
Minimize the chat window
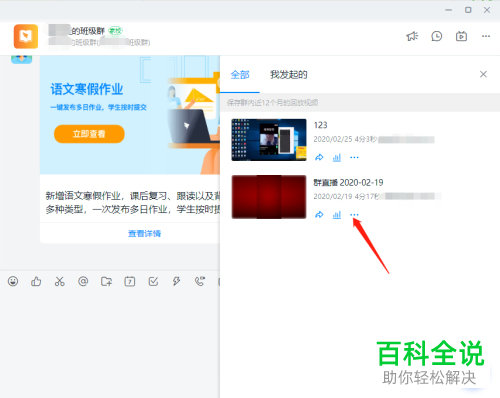click(449, 10)
